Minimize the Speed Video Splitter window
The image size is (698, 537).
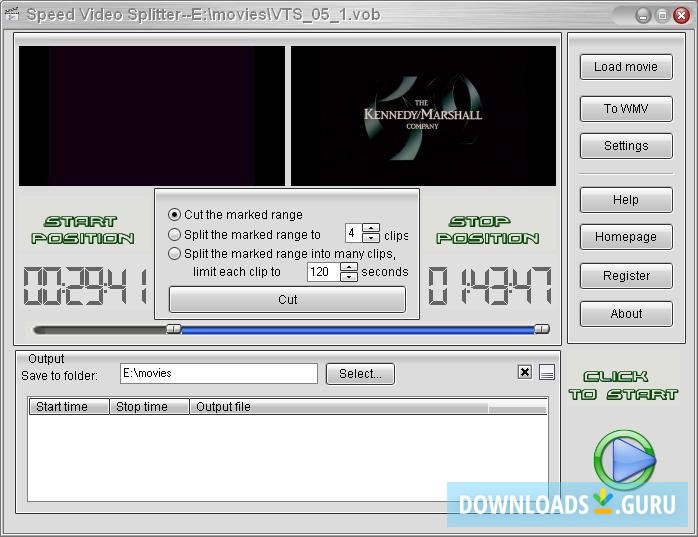click(643, 16)
